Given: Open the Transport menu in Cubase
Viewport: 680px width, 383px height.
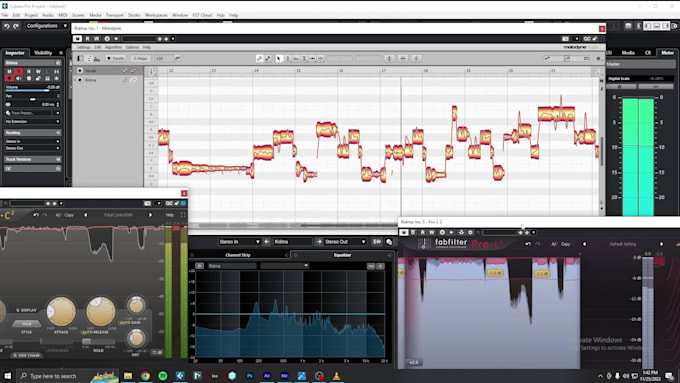Looking at the screenshot, I should [114, 15].
